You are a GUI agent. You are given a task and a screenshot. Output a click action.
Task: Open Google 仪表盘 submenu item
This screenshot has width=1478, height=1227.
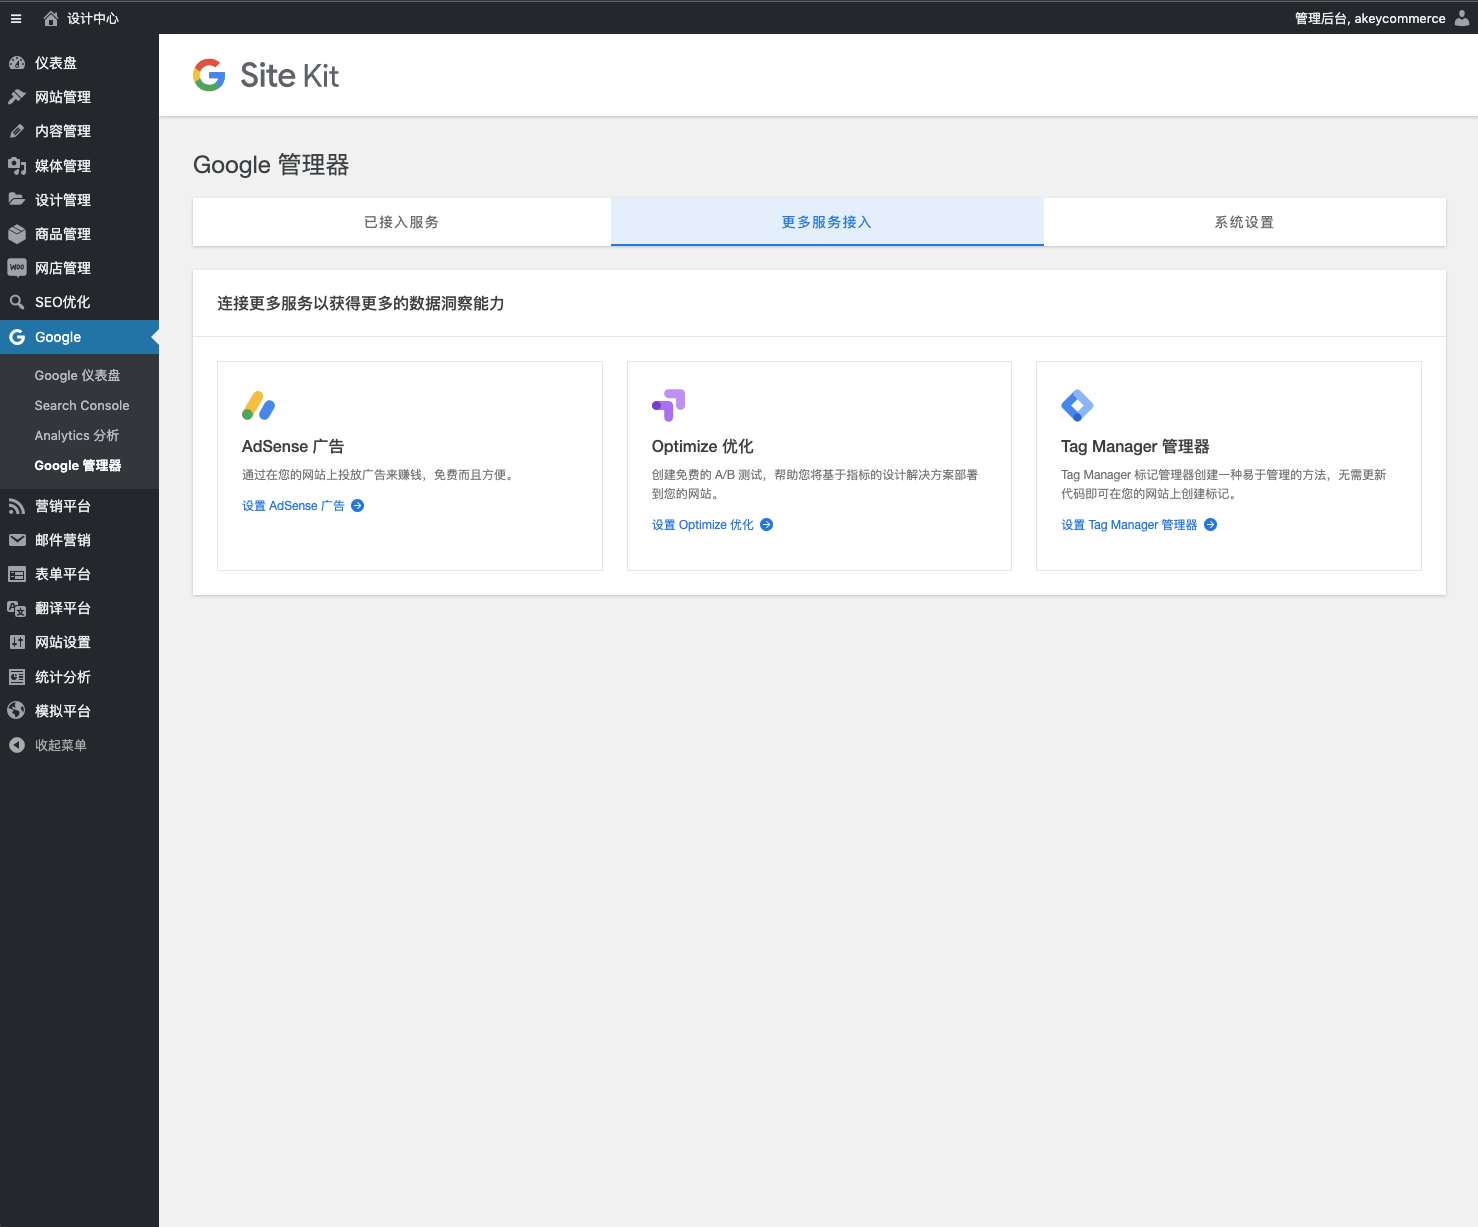pos(78,376)
